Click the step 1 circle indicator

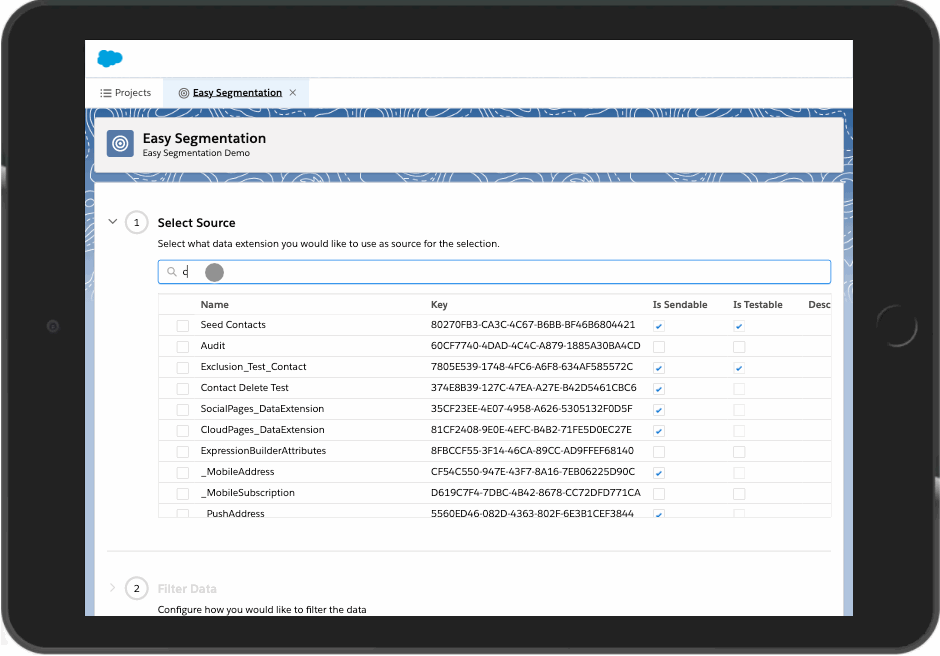coord(137,223)
